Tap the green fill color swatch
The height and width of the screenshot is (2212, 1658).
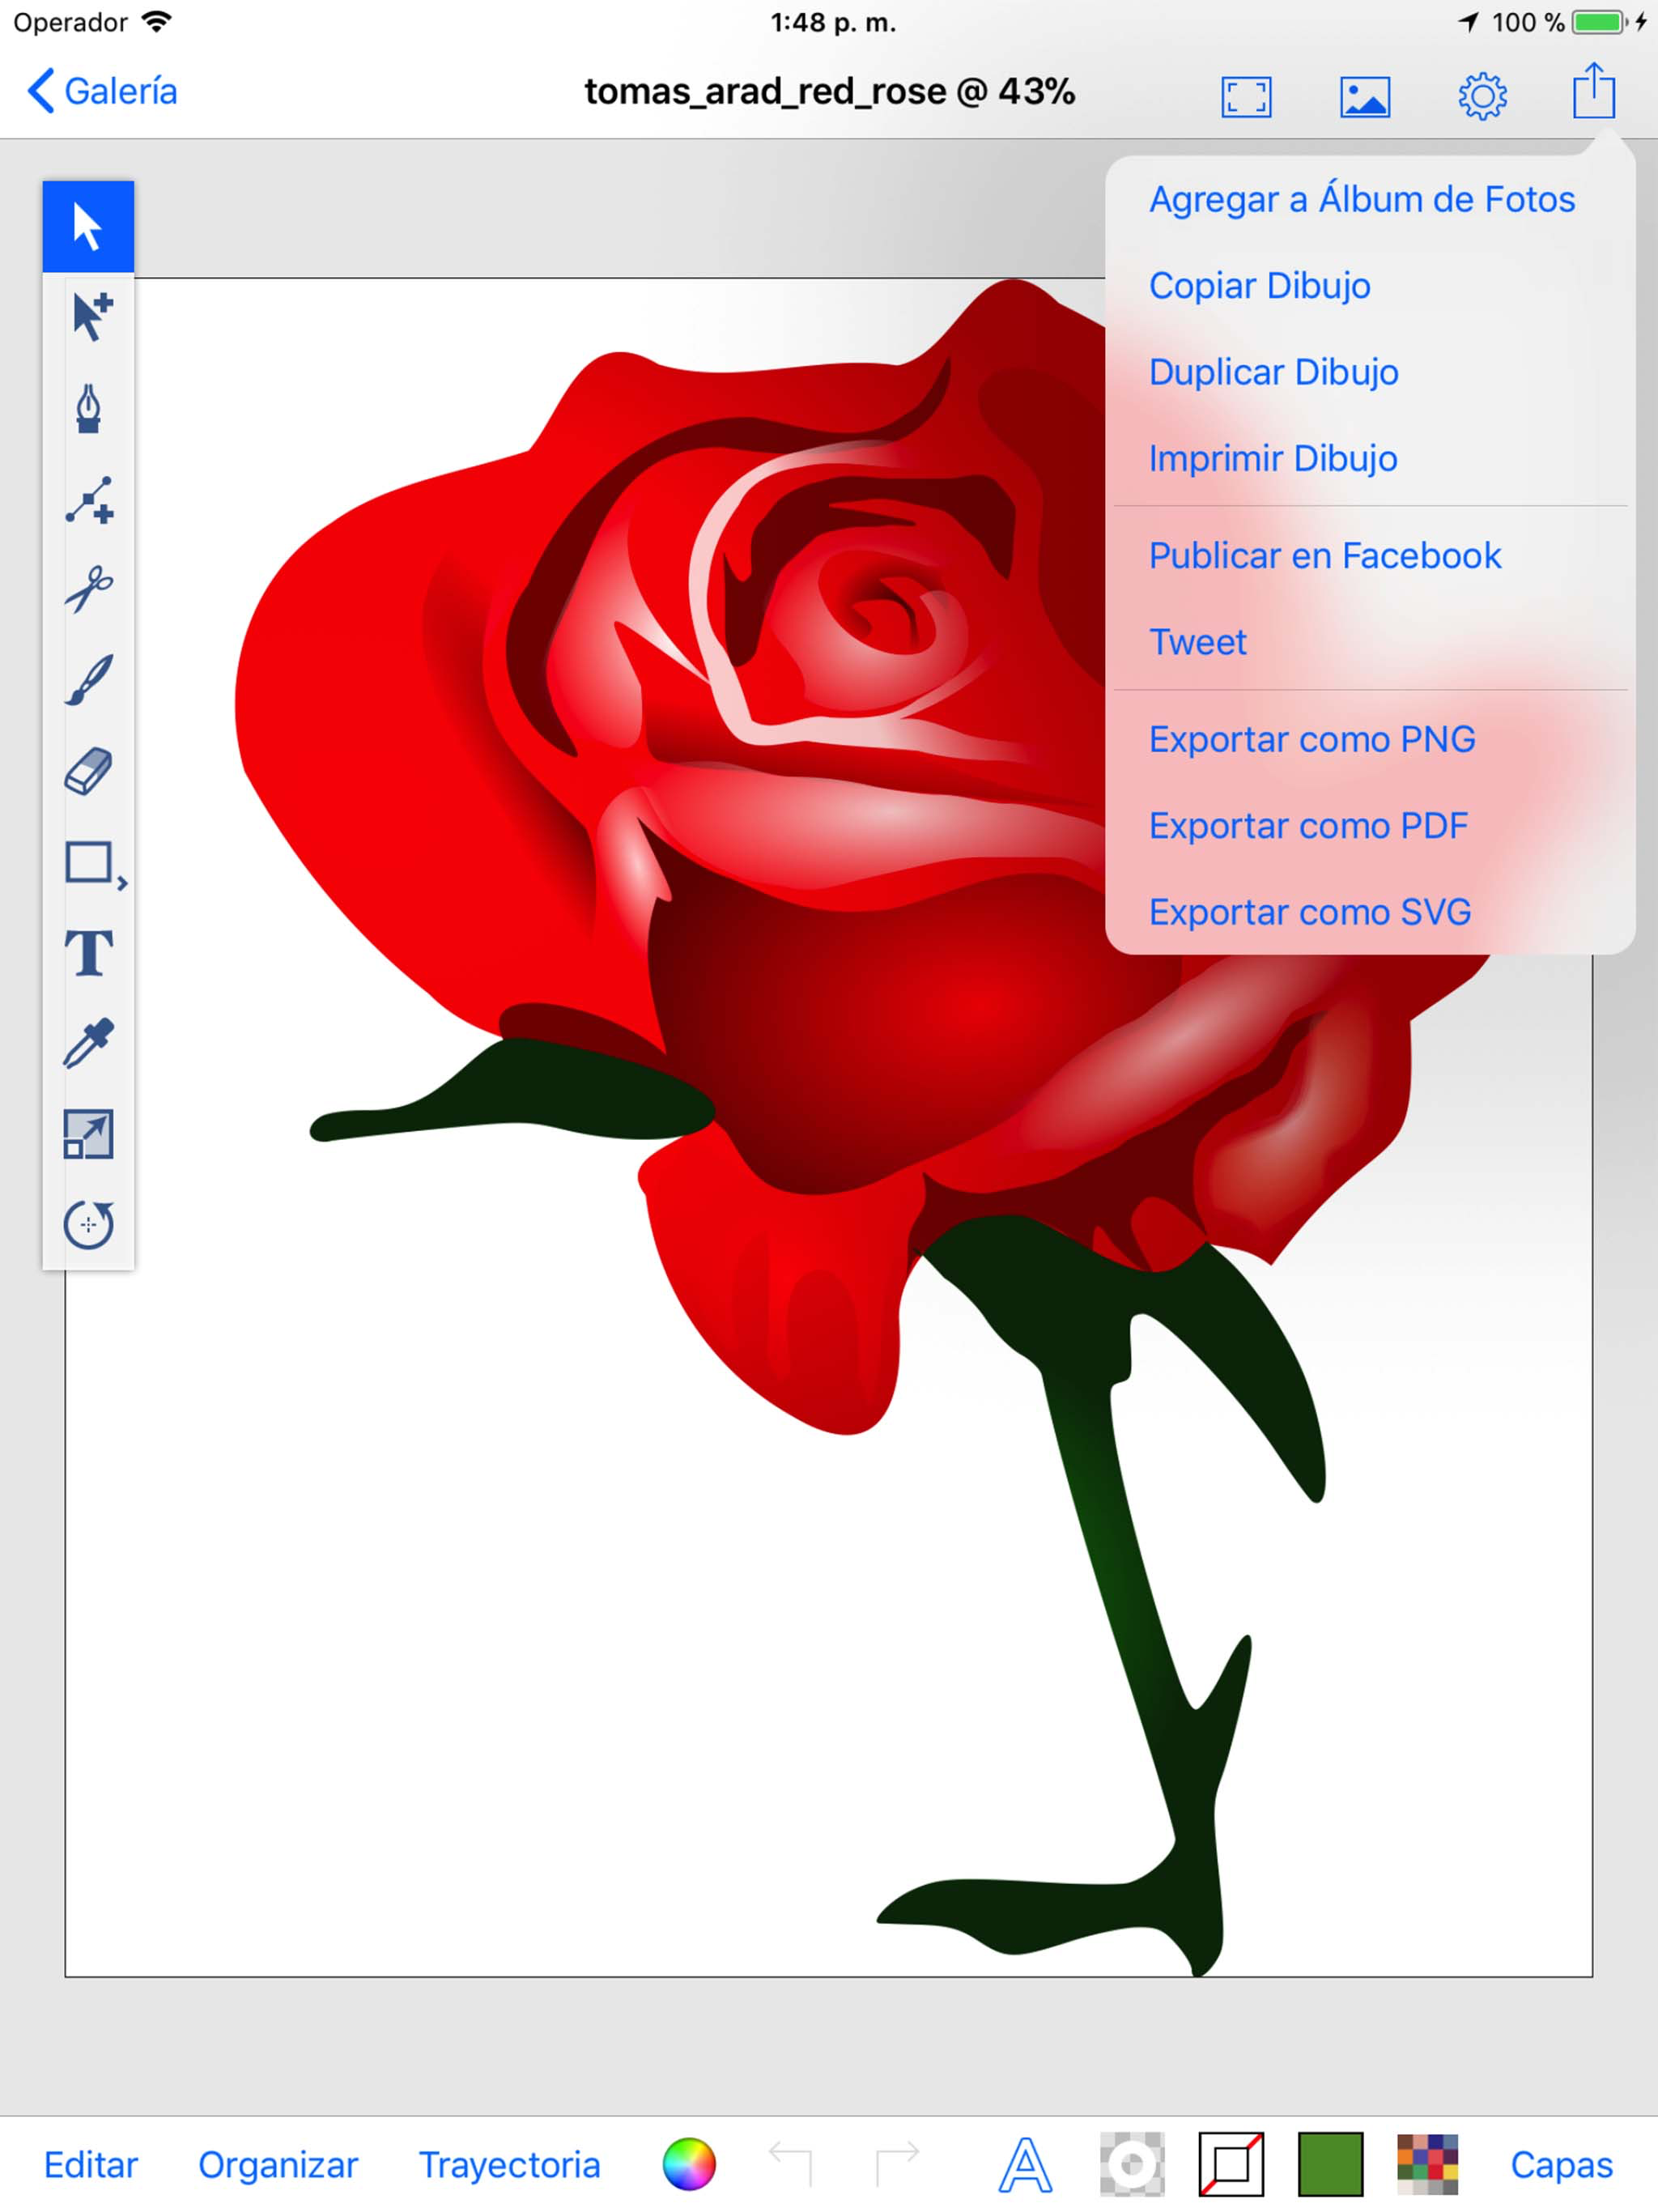(1329, 2164)
